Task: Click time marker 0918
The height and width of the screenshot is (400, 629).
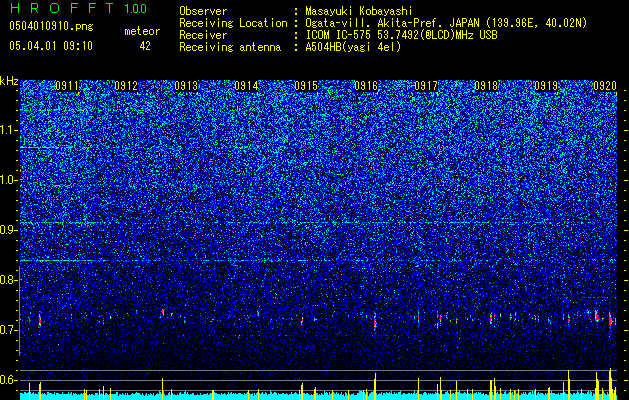Action: [x=486, y=86]
